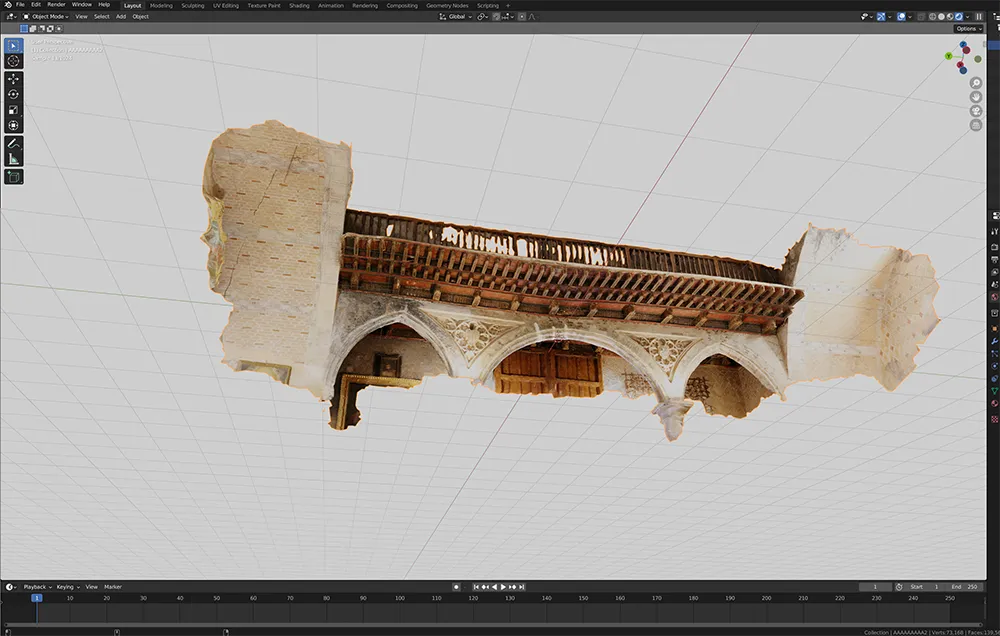Click the Marker menu in the timeline
Viewport: 1000px width, 636px height.
click(x=113, y=587)
